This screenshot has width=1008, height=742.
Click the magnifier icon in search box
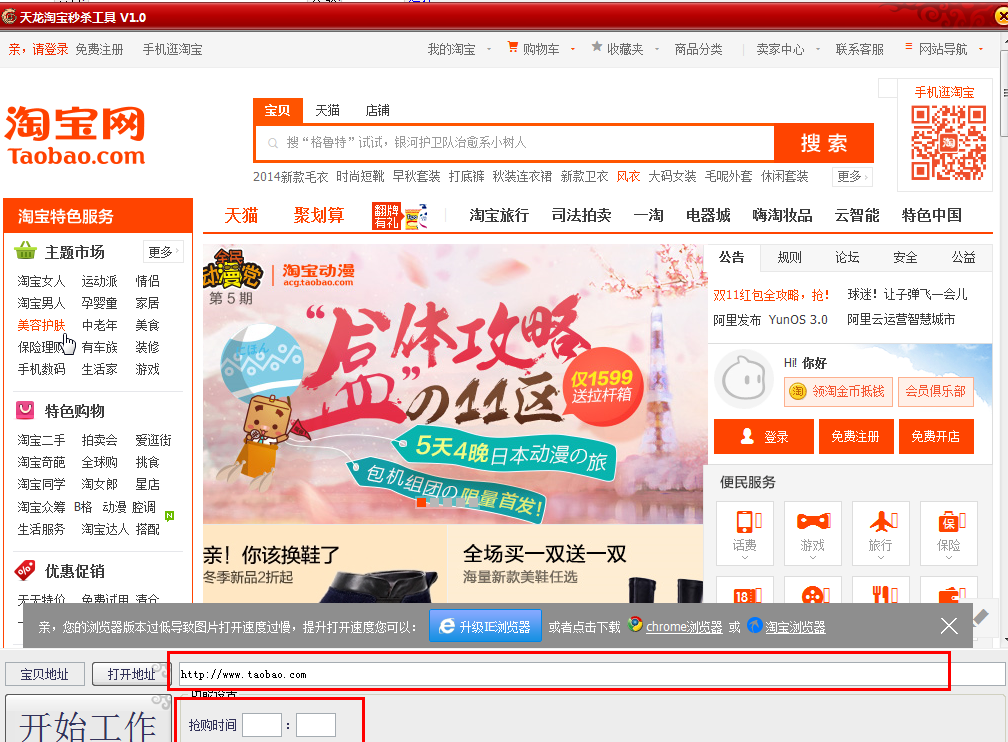273,143
